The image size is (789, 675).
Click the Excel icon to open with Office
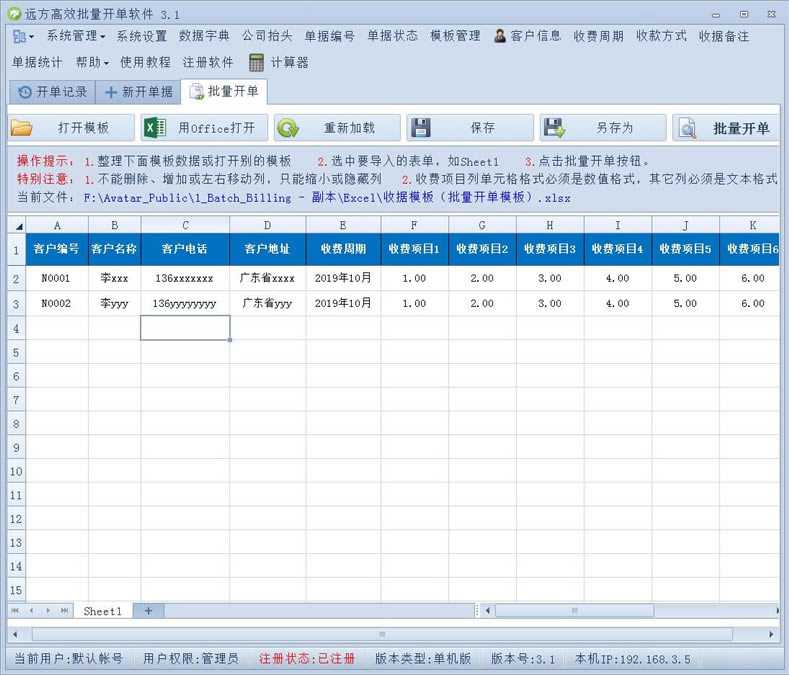[155, 128]
